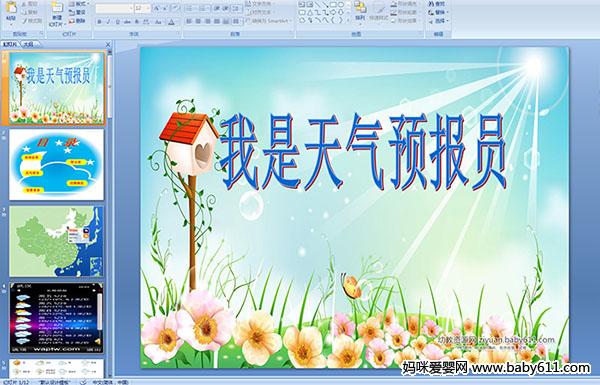Click the slide count in status bar
The width and height of the screenshot is (600, 385).
(16, 382)
